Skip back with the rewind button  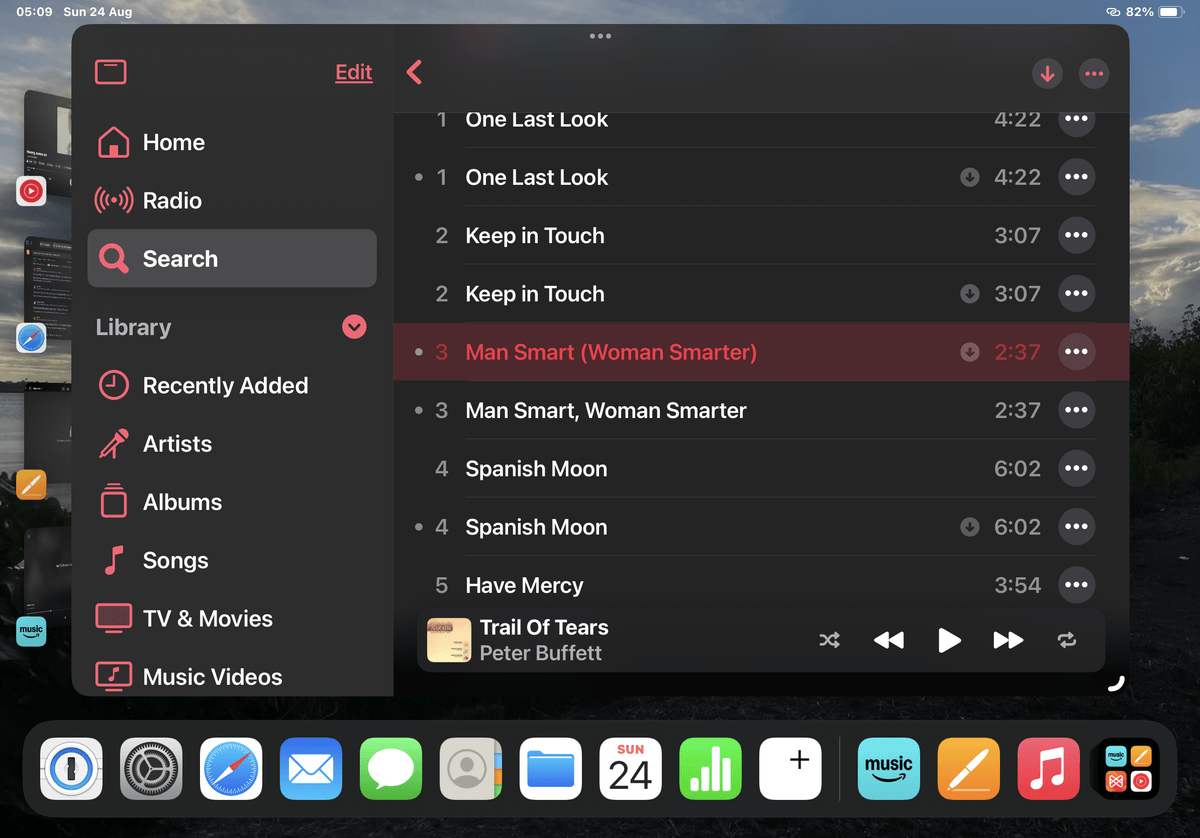[x=889, y=640]
